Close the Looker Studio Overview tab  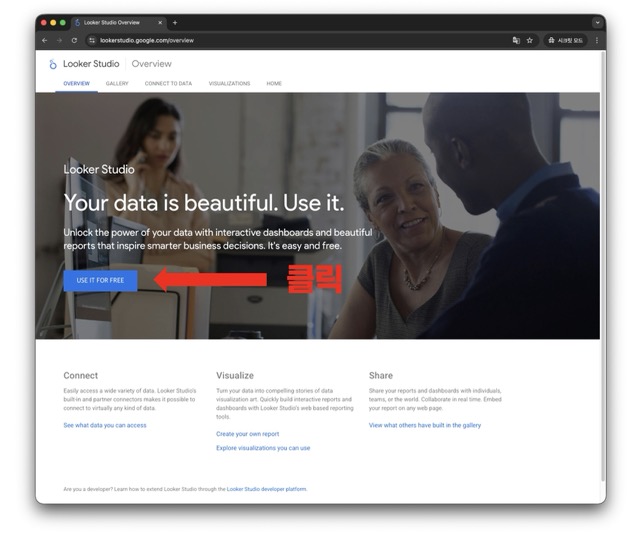(x=160, y=23)
